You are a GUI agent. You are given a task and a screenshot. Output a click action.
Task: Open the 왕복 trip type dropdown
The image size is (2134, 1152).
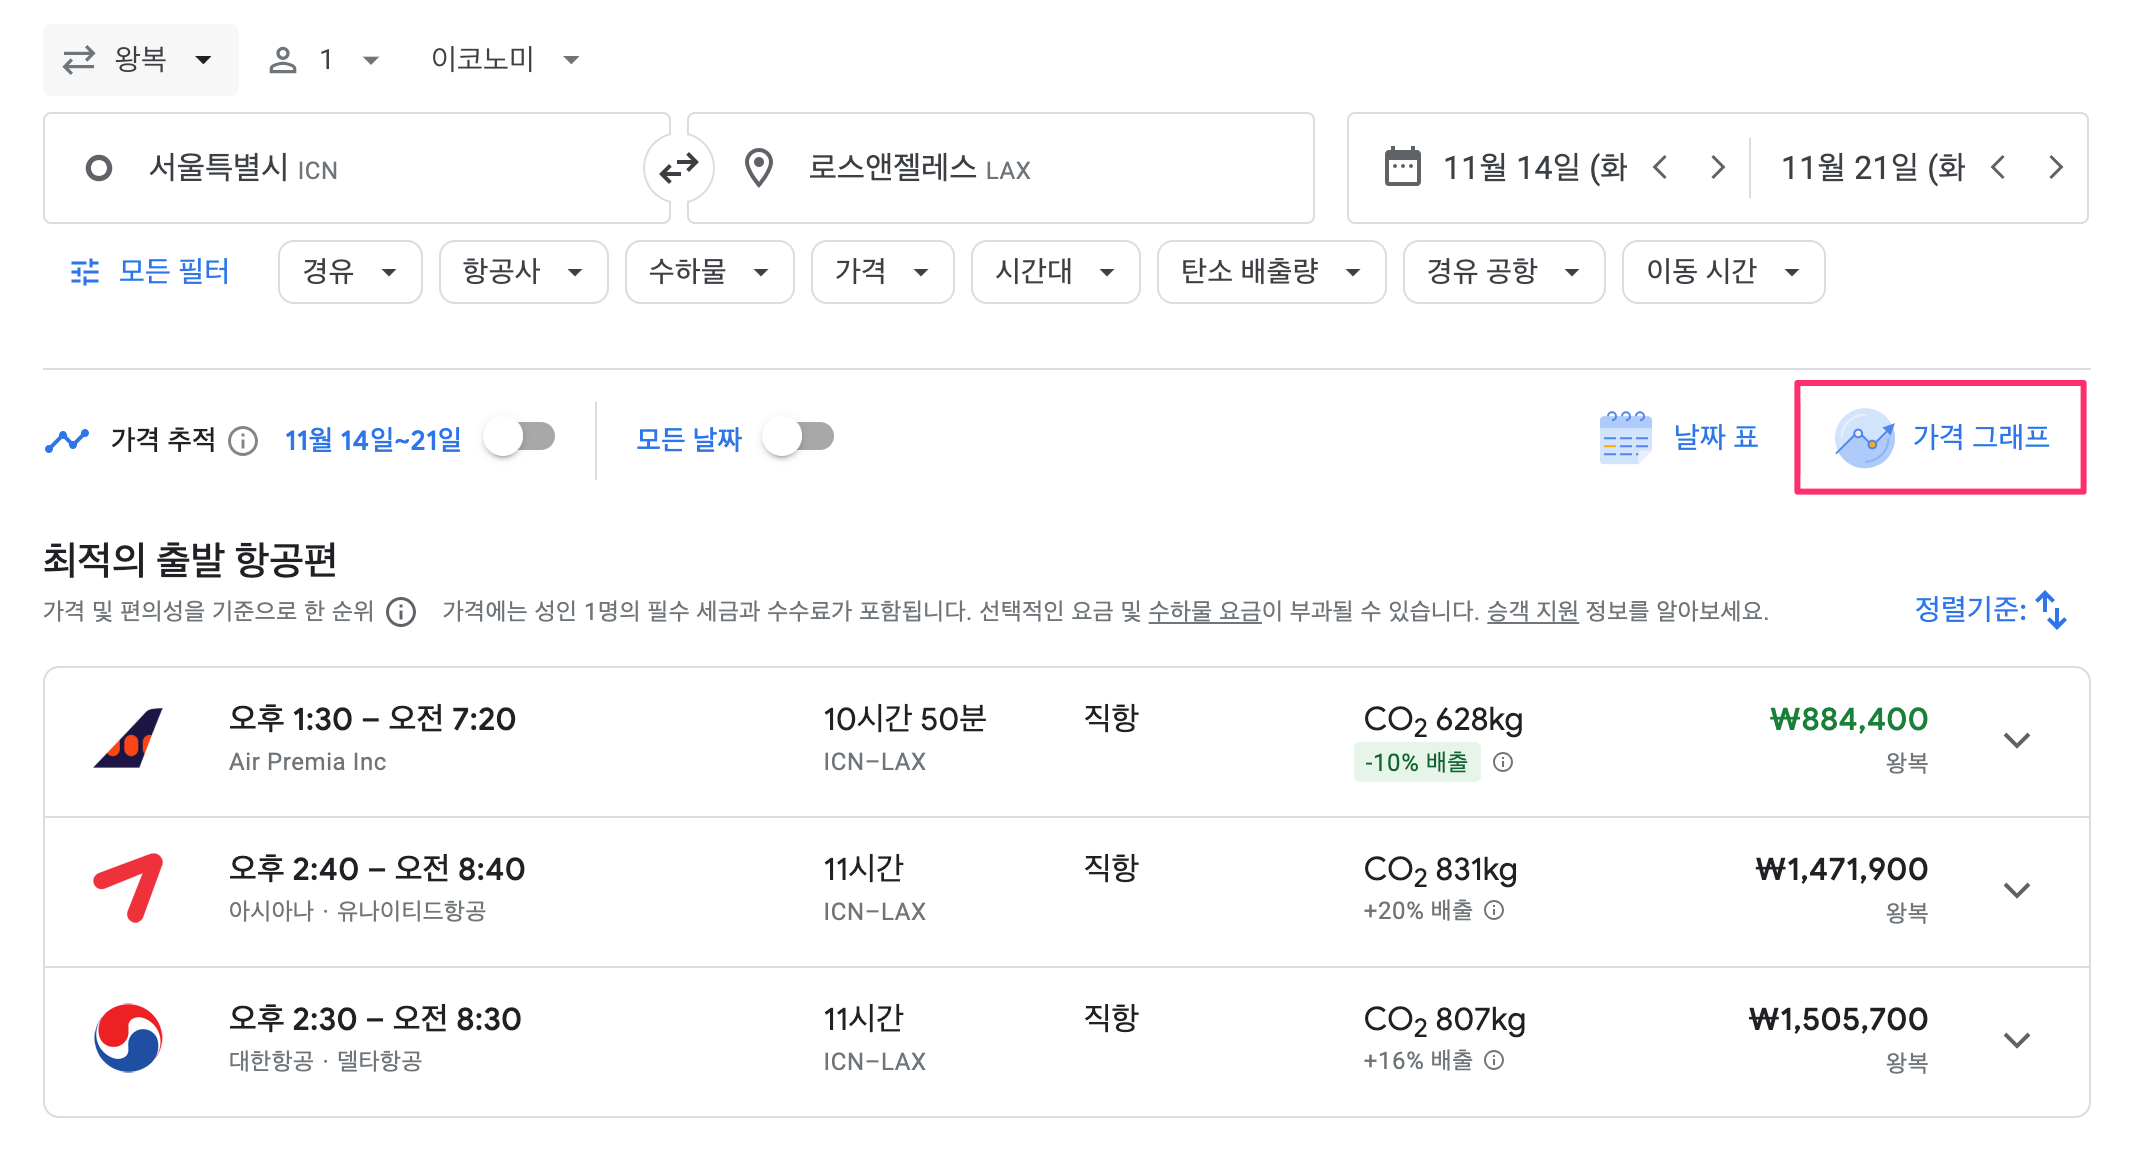[x=140, y=59]
